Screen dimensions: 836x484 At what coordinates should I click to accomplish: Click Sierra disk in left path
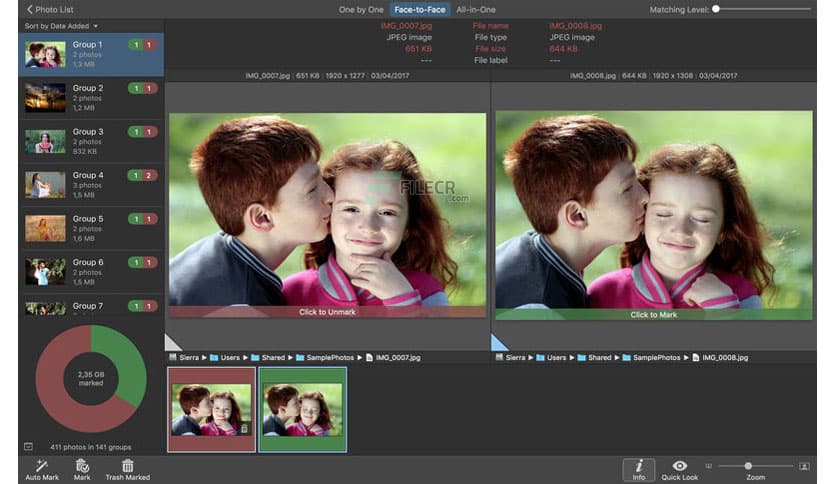(184, 358)
